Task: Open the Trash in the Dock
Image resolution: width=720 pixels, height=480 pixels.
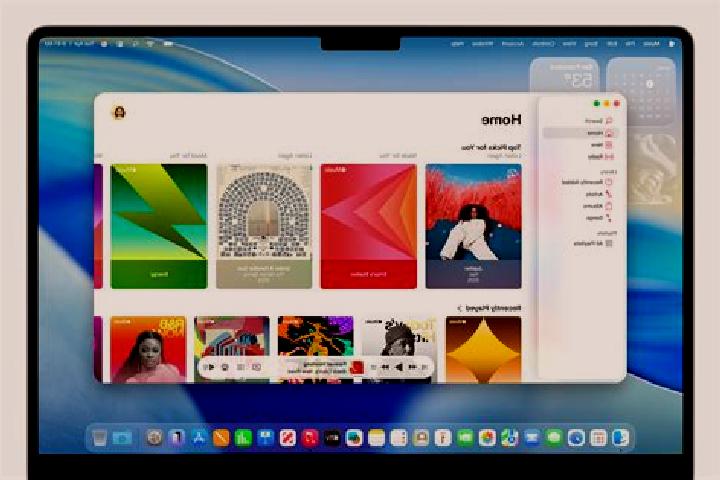Action: coord(100,437)
